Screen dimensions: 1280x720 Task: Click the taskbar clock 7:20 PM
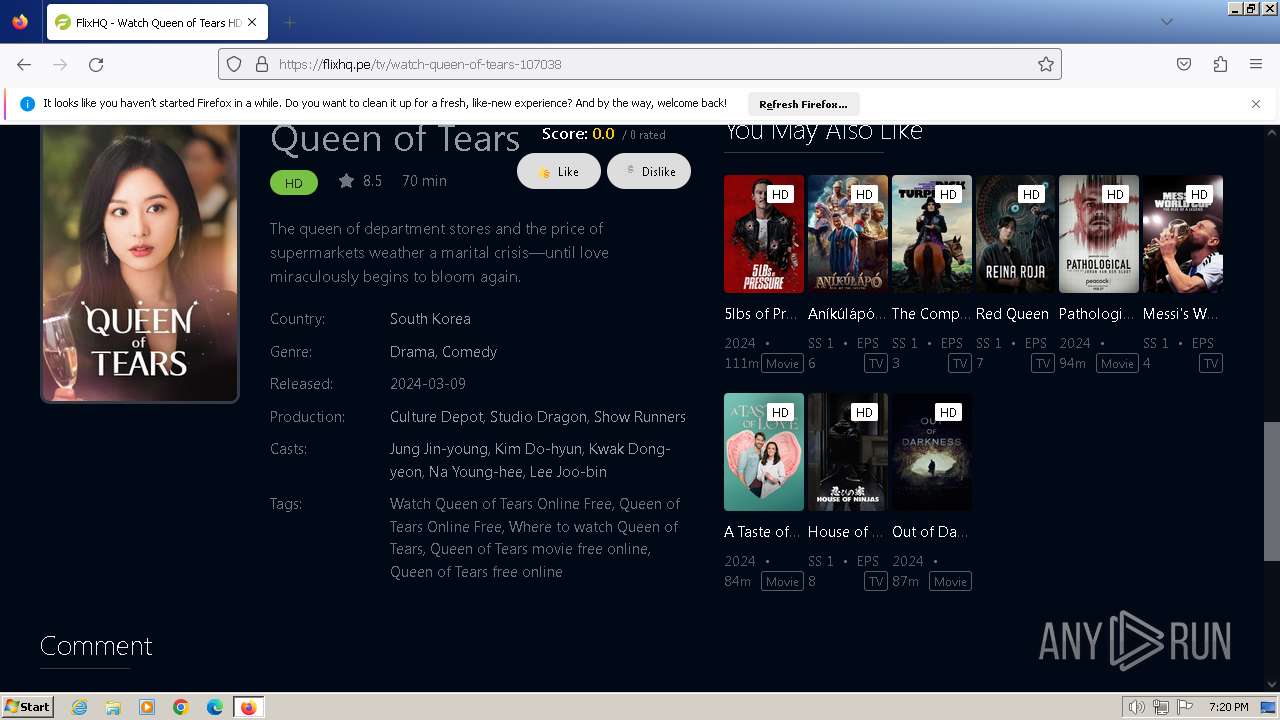tap(1228, 707)
